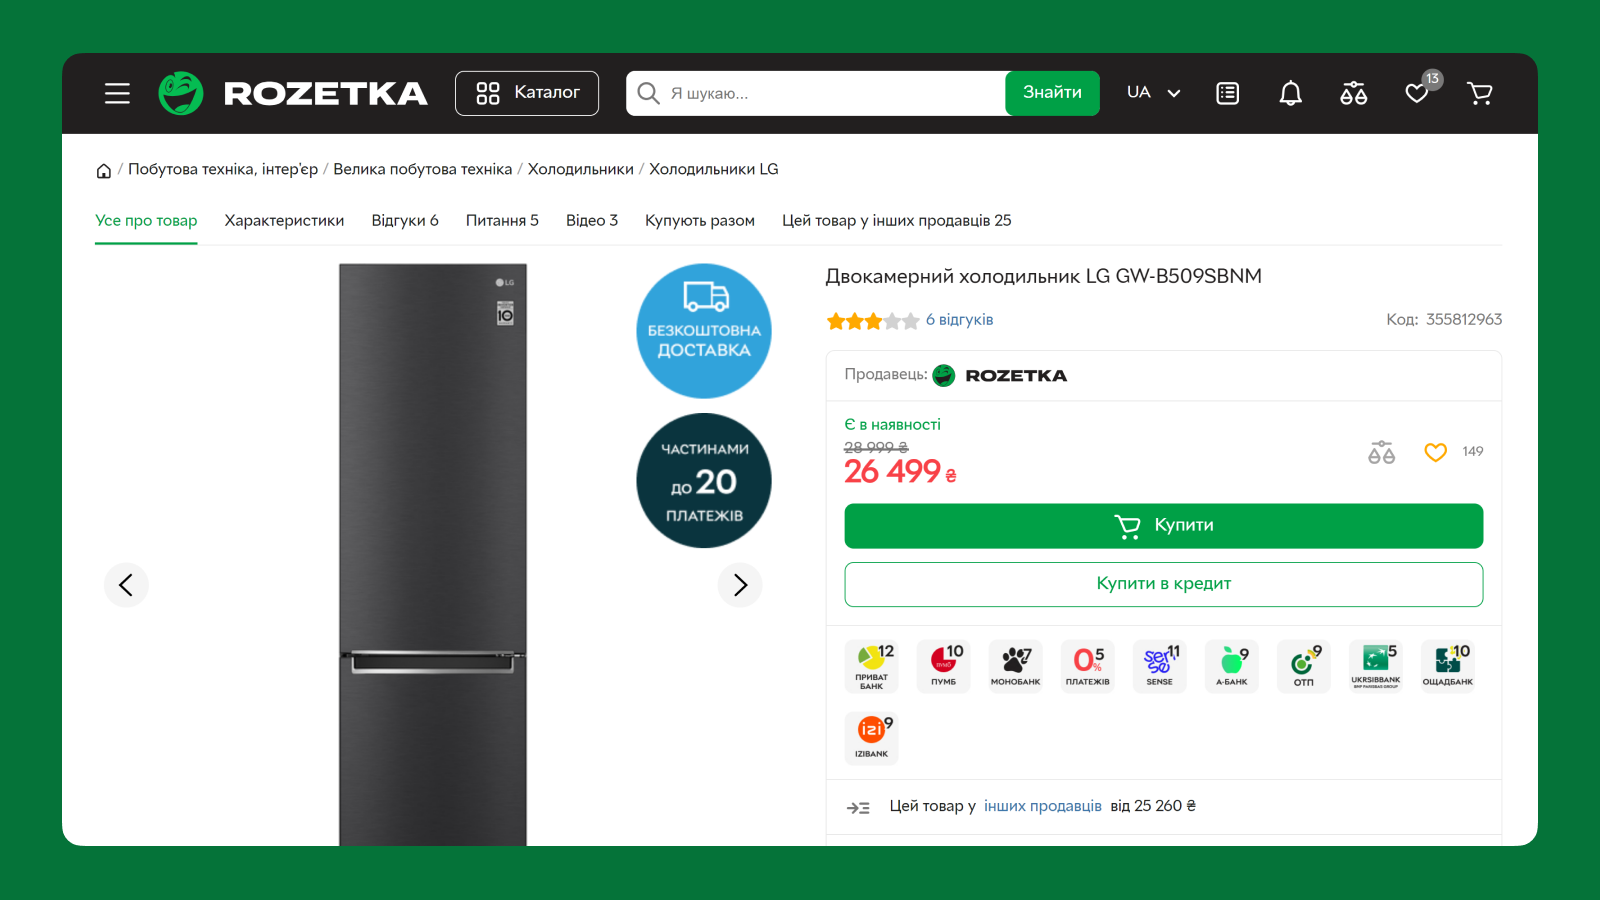Open wishlist heart with 13 badge

[1417, 93]
